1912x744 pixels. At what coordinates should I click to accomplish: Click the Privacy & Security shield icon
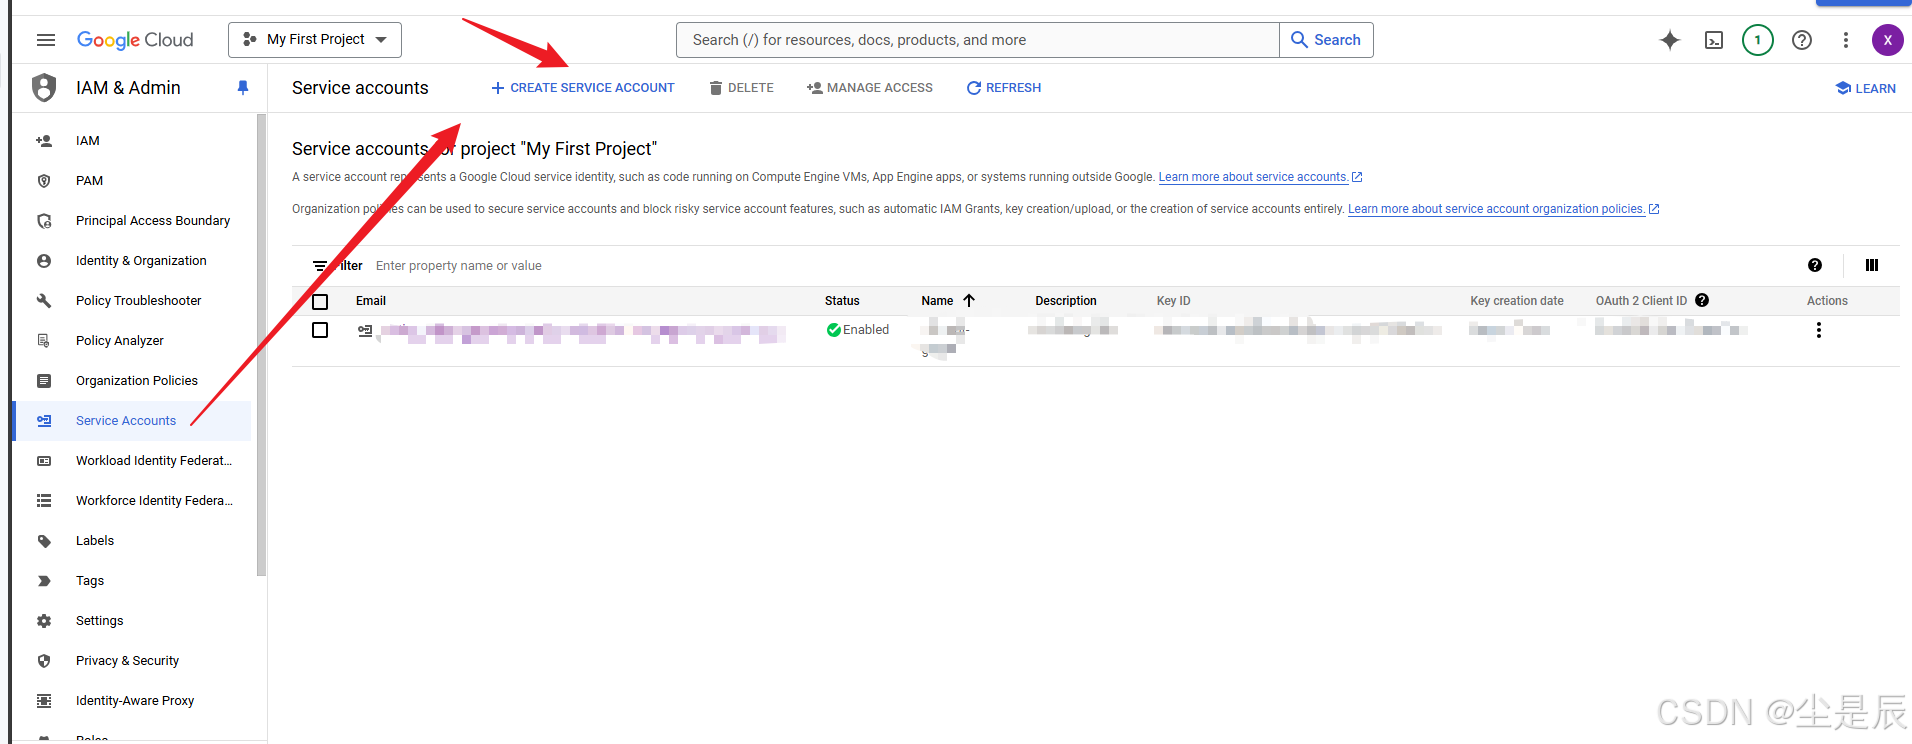tap(44, 661)
